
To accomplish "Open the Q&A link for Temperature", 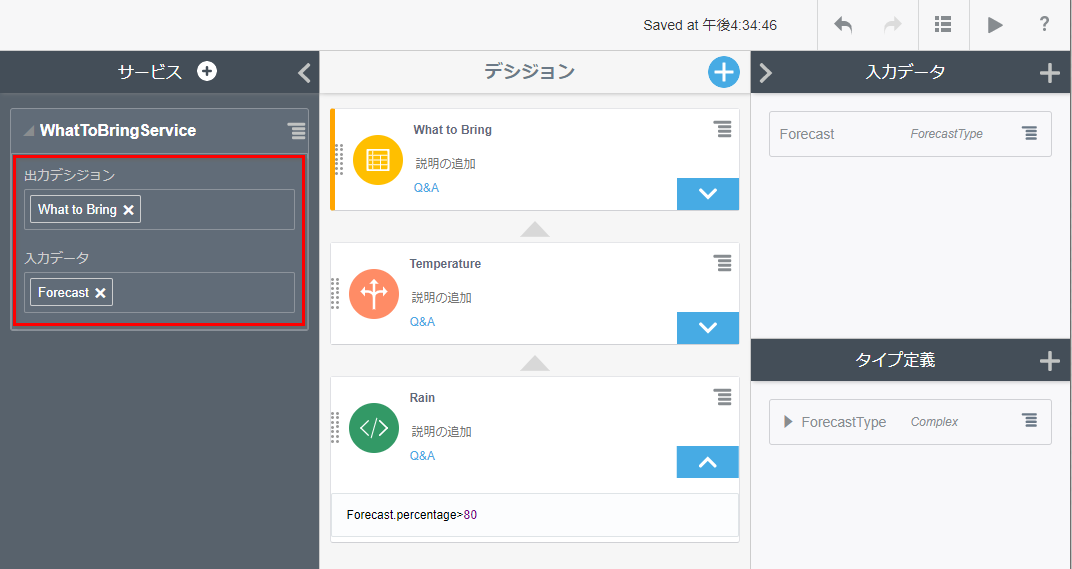I will click(x=422, y=322).
